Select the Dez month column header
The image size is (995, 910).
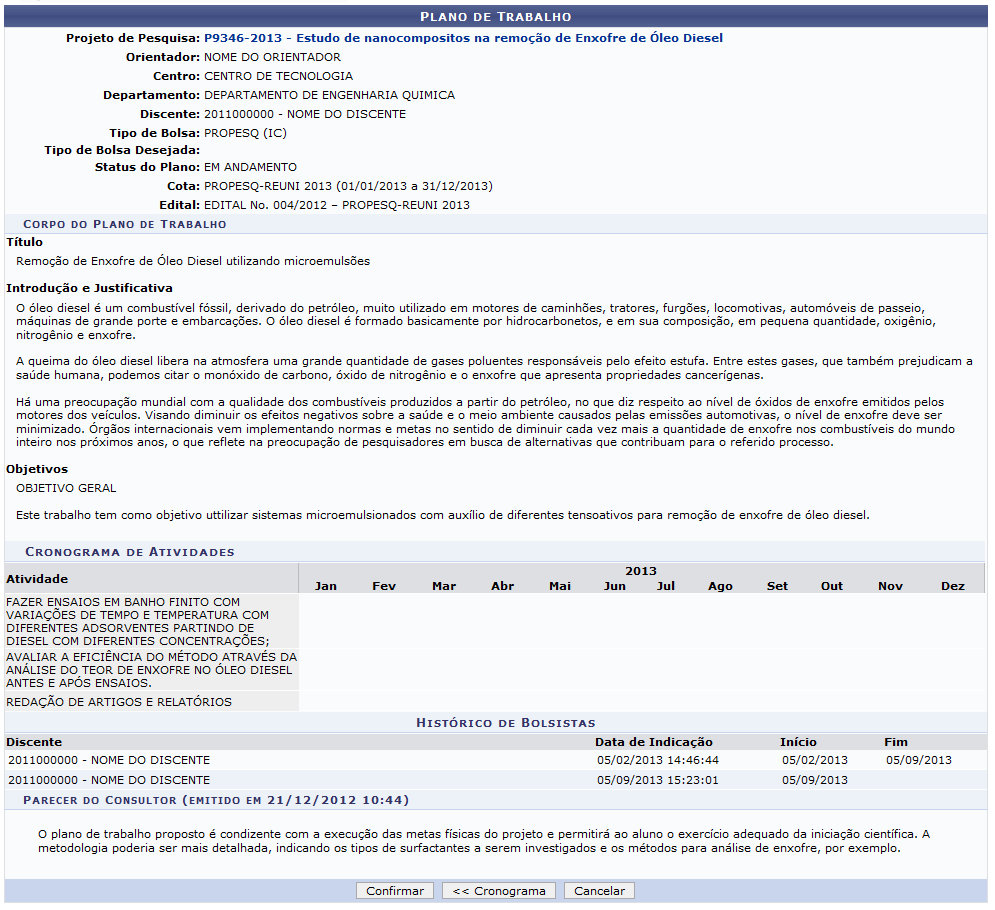click(x=952, y=586)
